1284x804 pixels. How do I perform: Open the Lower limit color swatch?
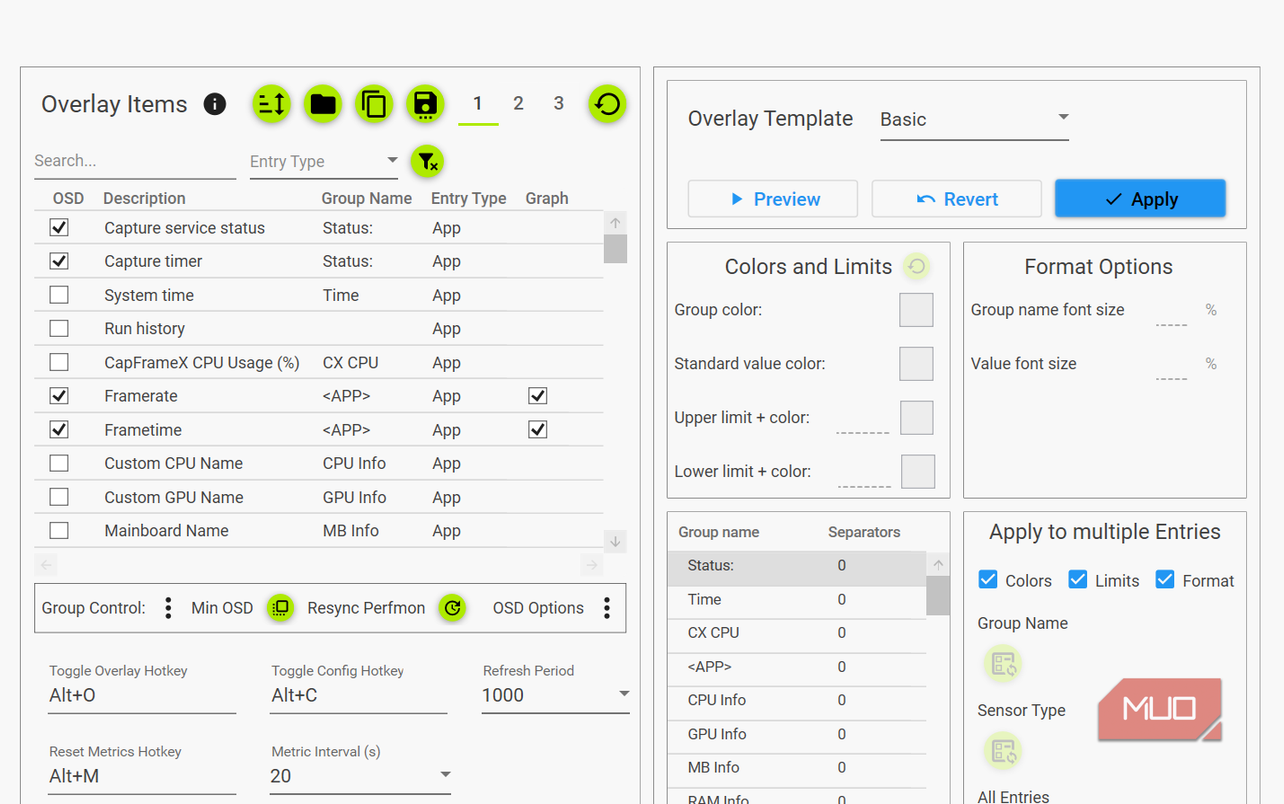tap(918, 471)
